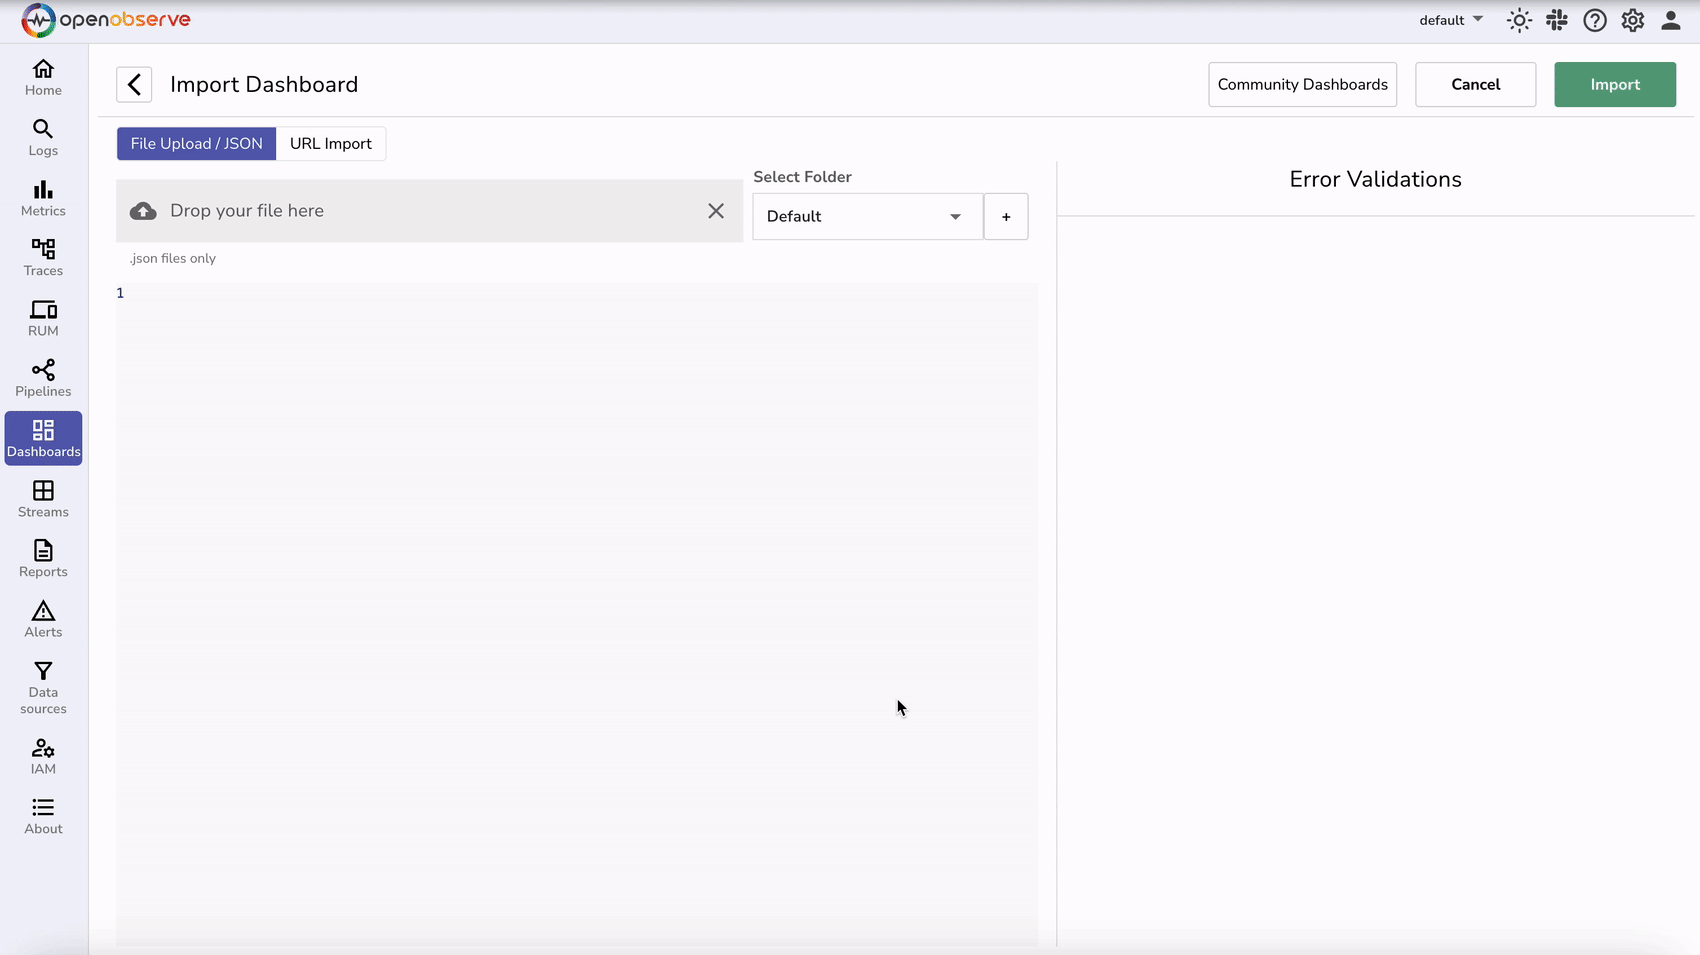Clear the file with the X icon
Image resolution: width=1700 pixels, height=955 pixels.
(x=716, y=211)
